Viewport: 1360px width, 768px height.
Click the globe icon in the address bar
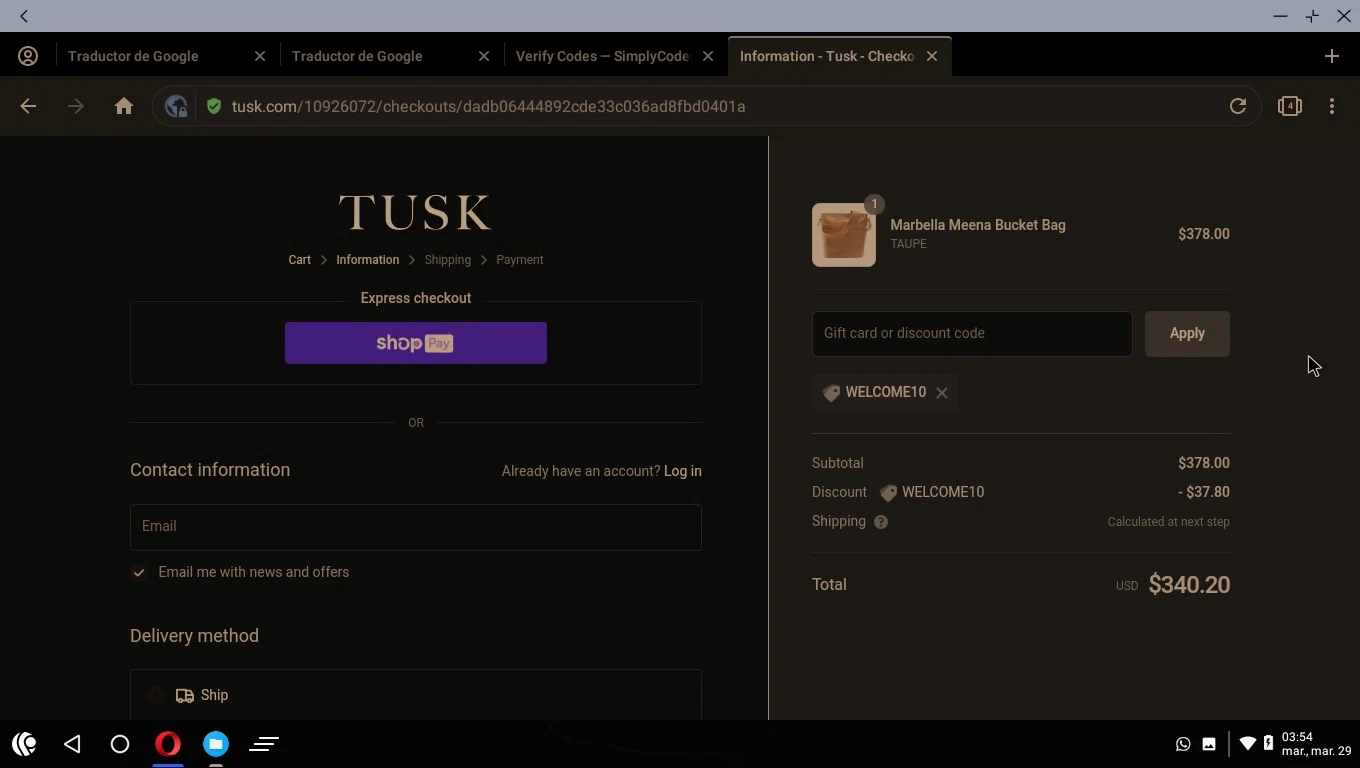[177, 106]
